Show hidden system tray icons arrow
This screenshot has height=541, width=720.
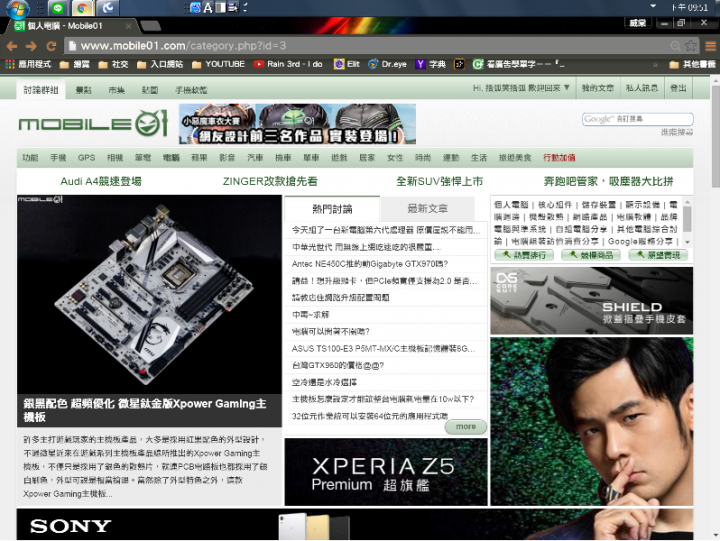tap(653, 6)
